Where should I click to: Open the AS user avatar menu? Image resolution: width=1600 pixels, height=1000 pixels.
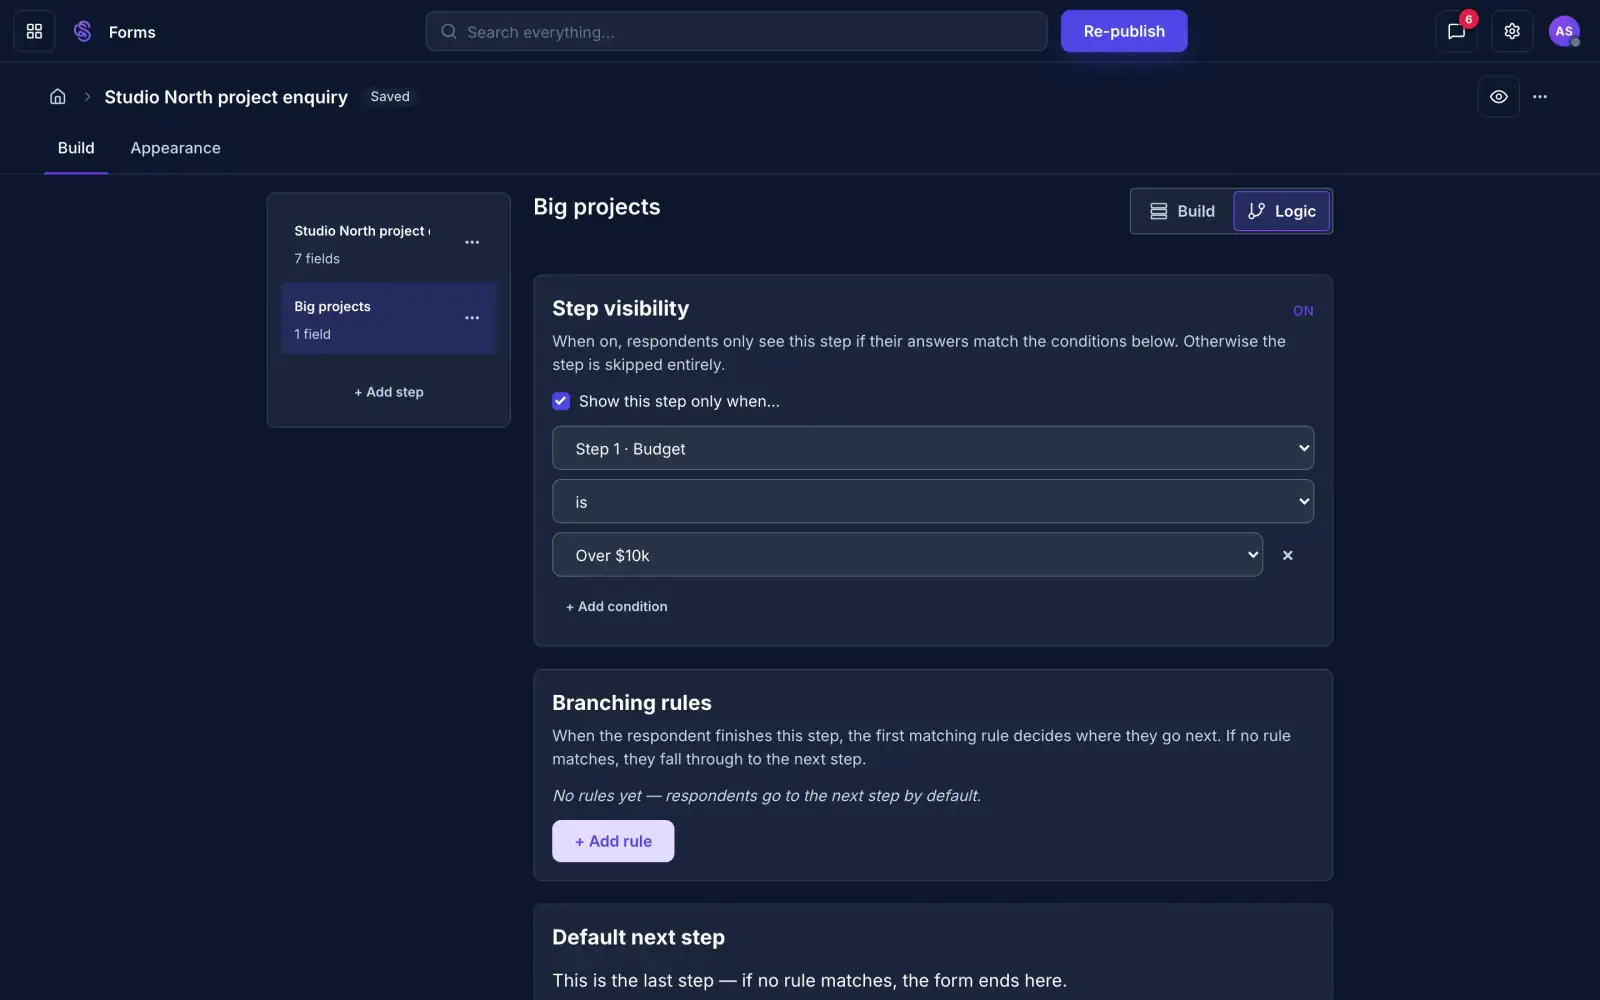click(x=1564, y=31)
